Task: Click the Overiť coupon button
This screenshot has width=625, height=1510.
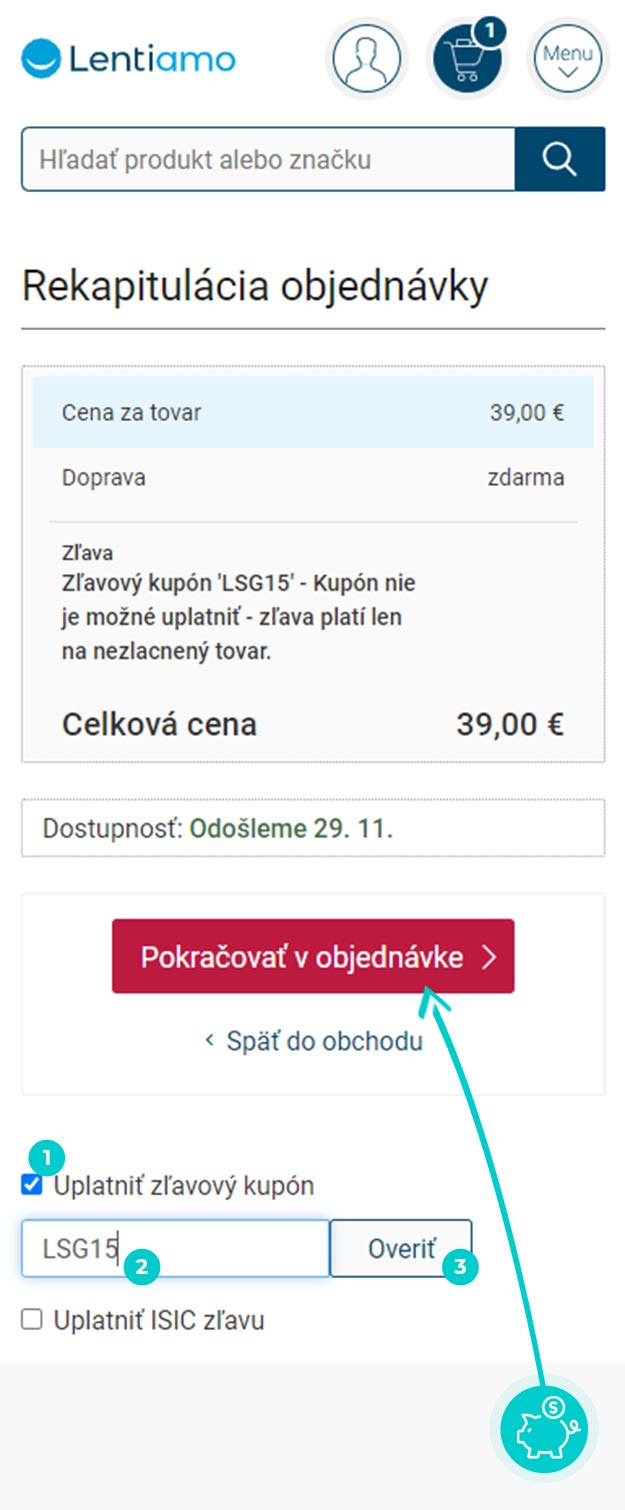Action: tap(401, 1248)
